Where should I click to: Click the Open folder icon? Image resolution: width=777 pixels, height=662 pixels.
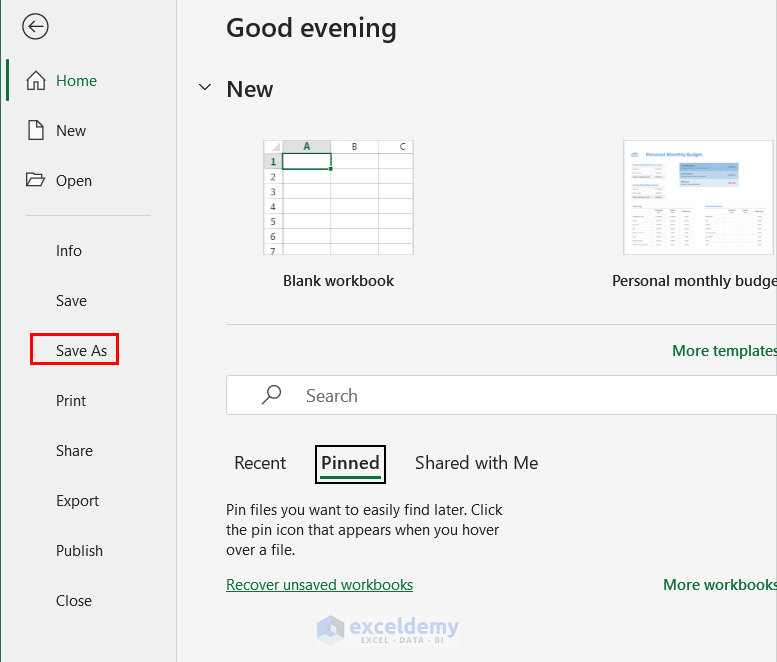[35, 179]
